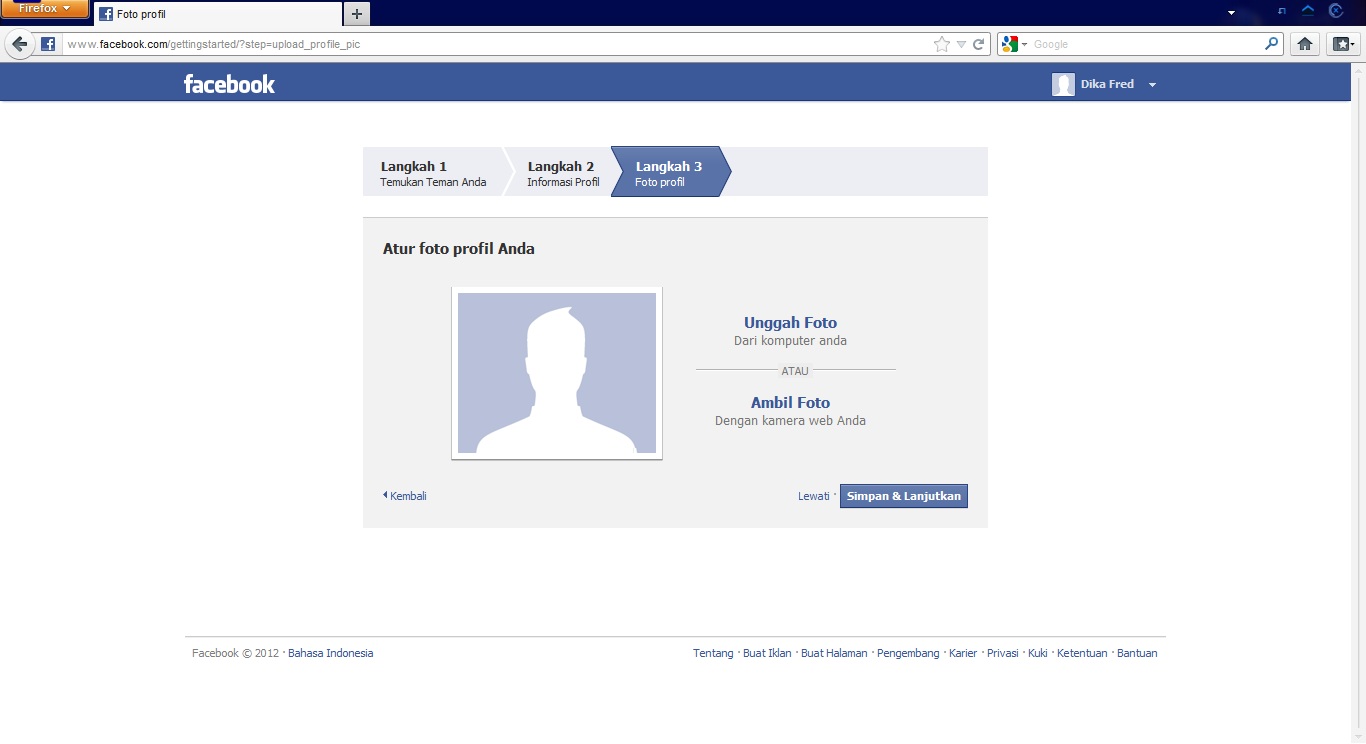This screenshot has width=1366, height=744.
Task: Click the Facebook site identity icon in address bar
Action: [x=48, y=44]
